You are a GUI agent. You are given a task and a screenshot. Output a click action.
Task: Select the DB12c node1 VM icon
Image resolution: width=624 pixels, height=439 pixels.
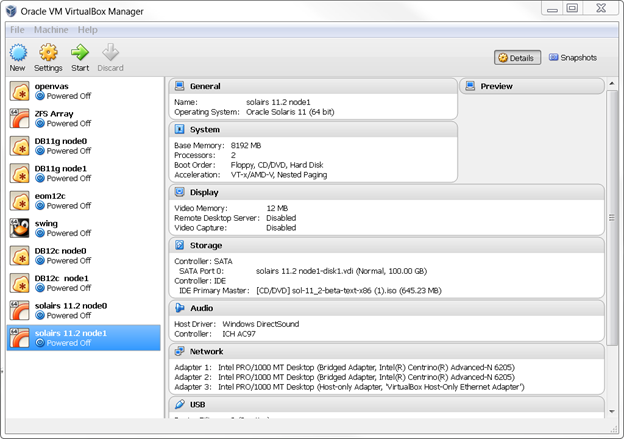(x=20, y=283)
